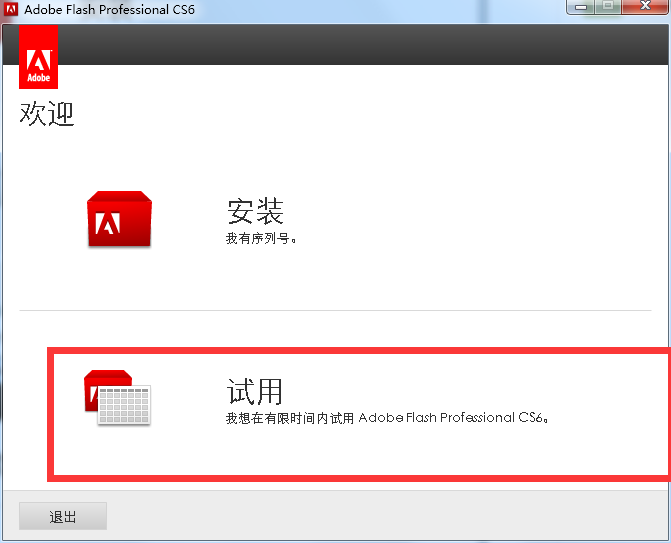This screenshot has height=543, width=671.
Task: Minimize the installer window
Action: pyautogui.click(x=582, y=7)
